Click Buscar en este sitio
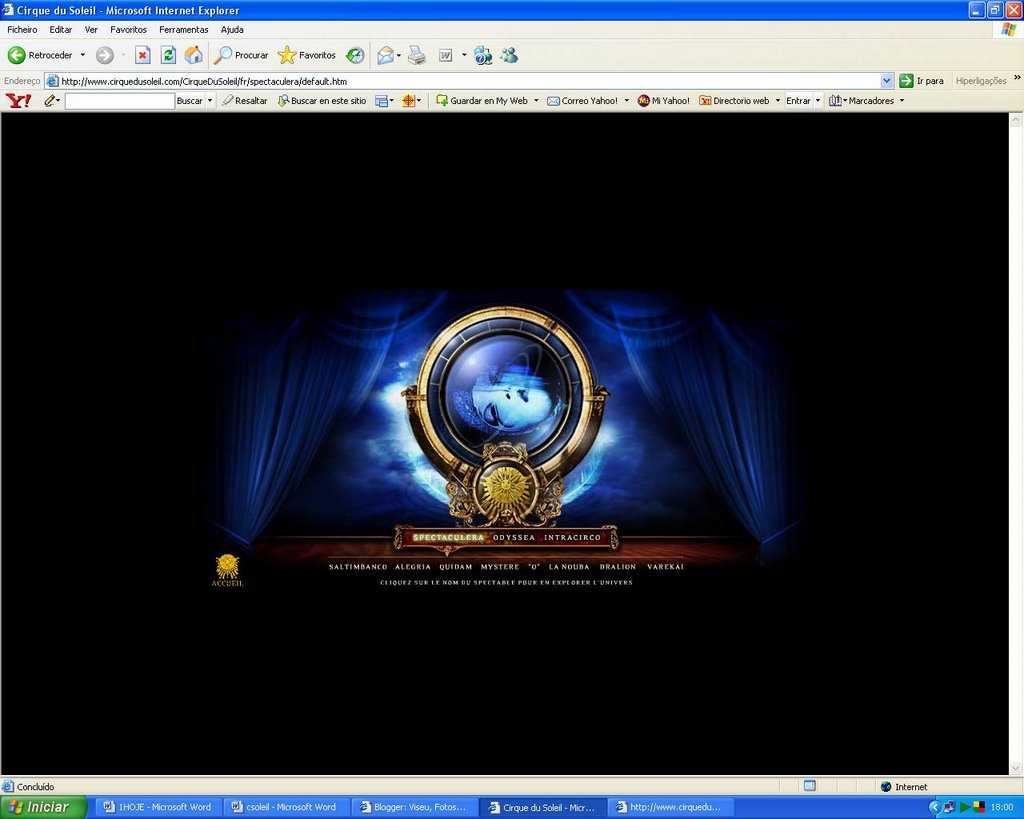Image resolution: width=1024 pixels, height=819 pixels. (322, 101)
